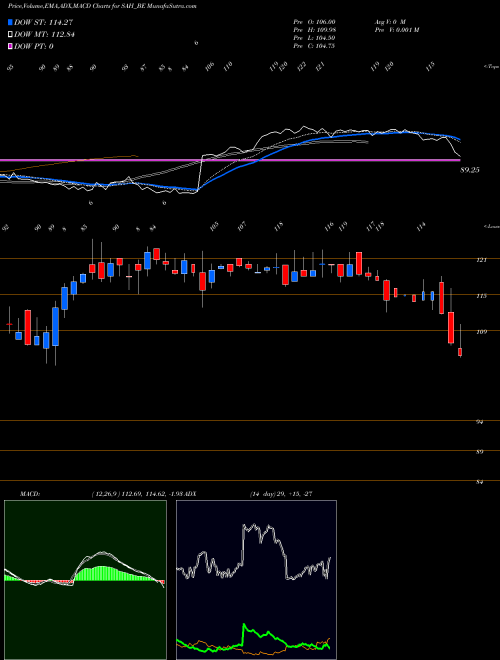Click the 'Pre H: 109.98' high value

point(314,30)
